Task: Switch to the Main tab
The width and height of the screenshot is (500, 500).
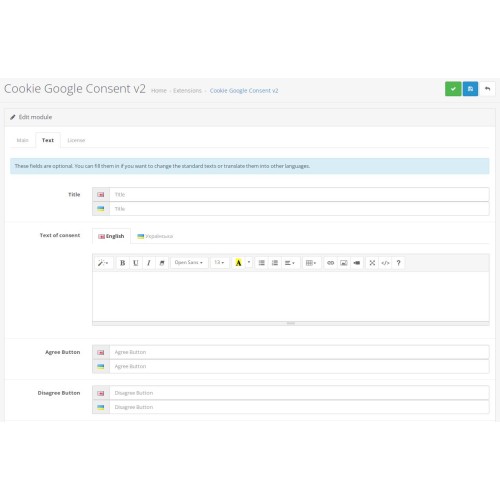Action: [x=23, y=140]
